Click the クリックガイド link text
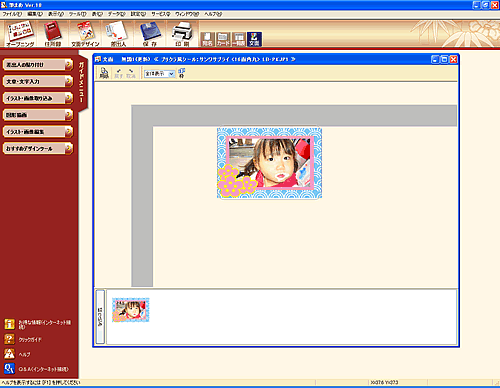This screenshot has height=388, width=500. pos(30,340)
